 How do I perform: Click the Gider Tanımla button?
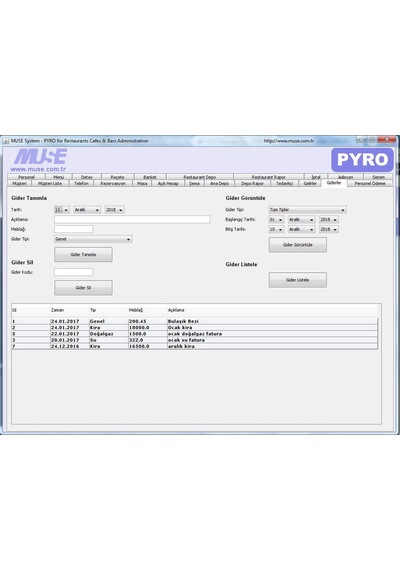pos(83,254)
